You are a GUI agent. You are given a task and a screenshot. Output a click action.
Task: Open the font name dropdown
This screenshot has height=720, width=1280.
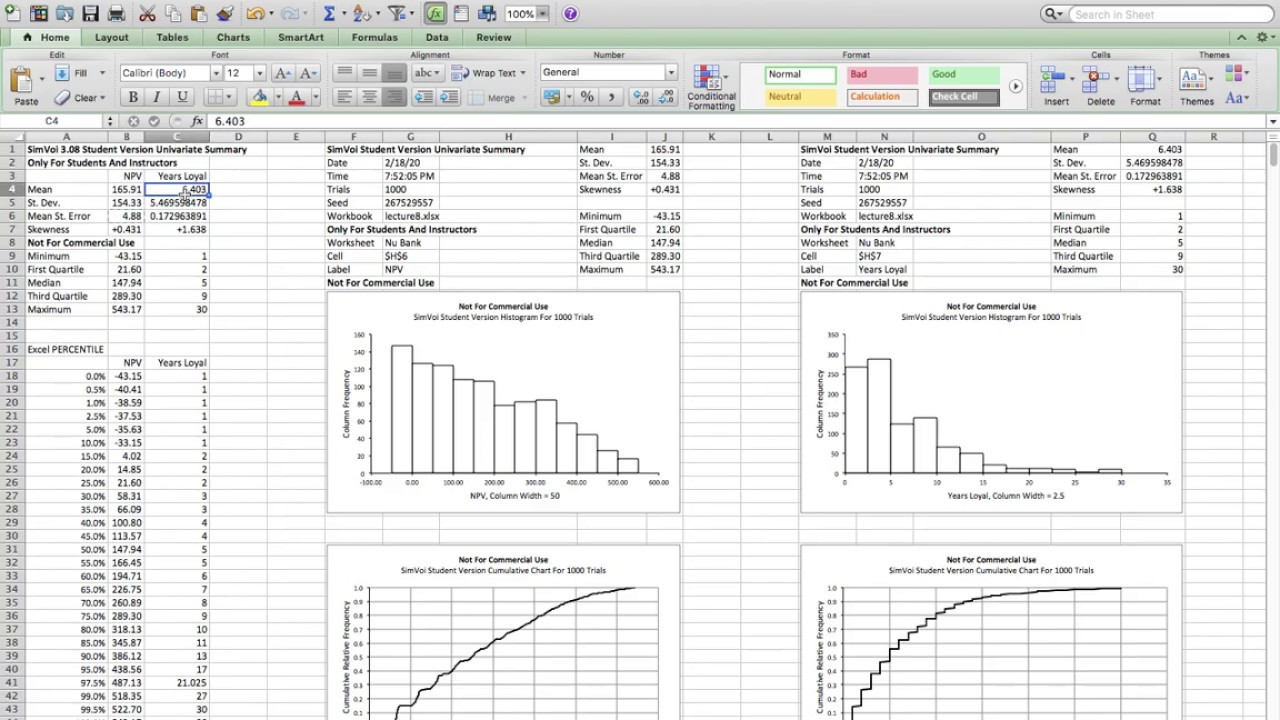215,73
